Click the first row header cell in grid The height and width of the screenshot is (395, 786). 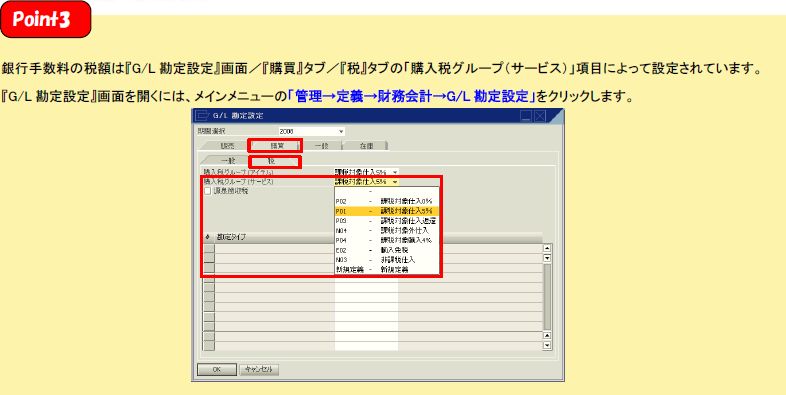pyautogui.click(x=209, y=248)
